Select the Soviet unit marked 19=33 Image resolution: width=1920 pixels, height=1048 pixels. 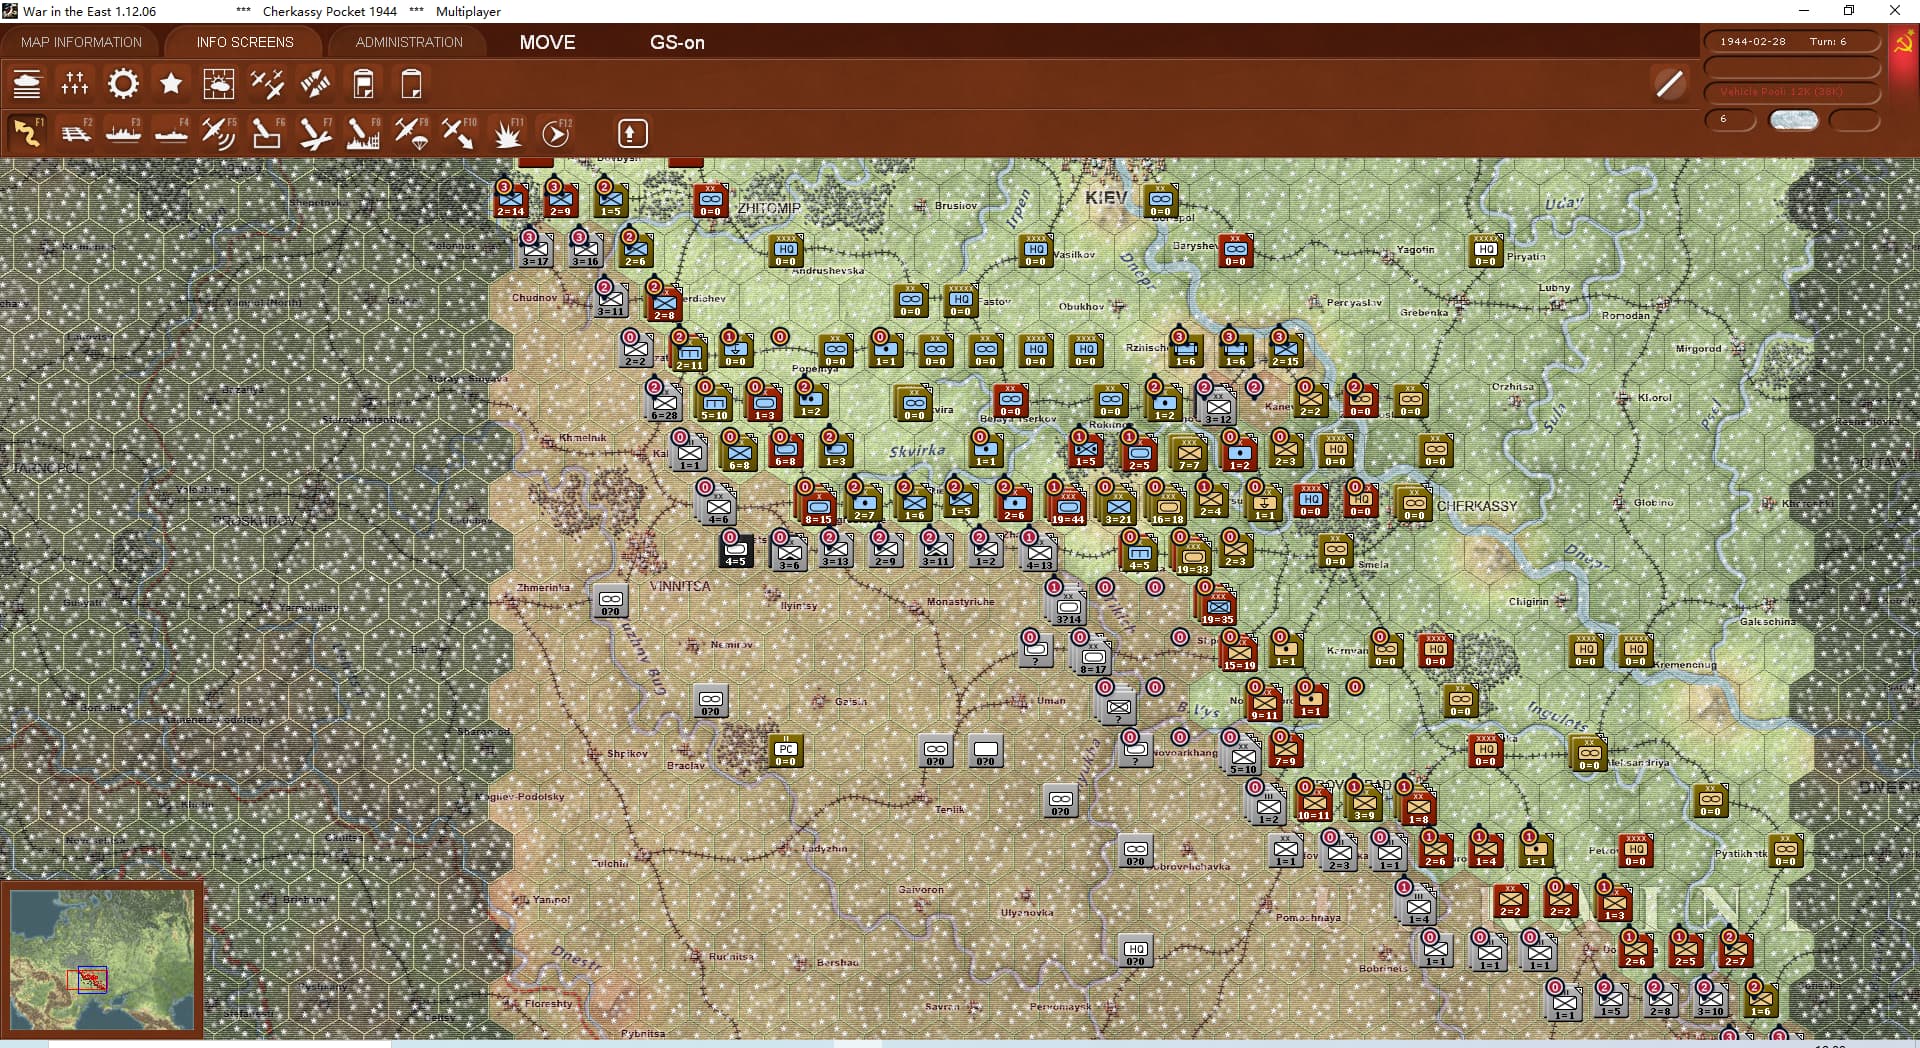[x=1191, y=555]
